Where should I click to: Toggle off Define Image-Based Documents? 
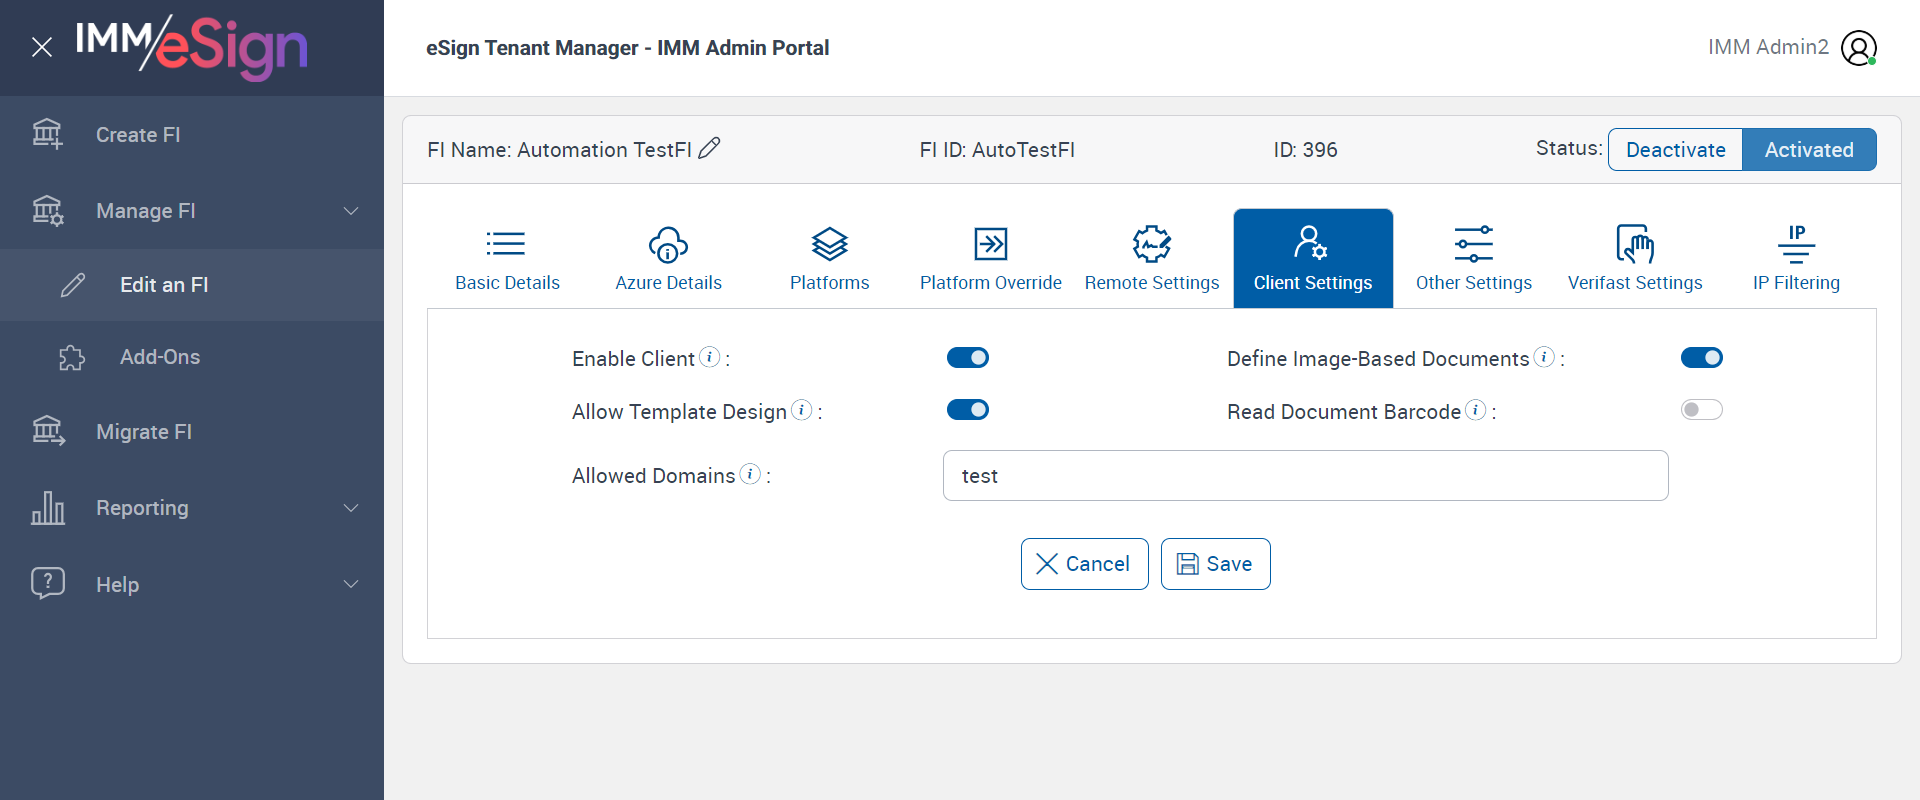click(x=1701, y=358)
